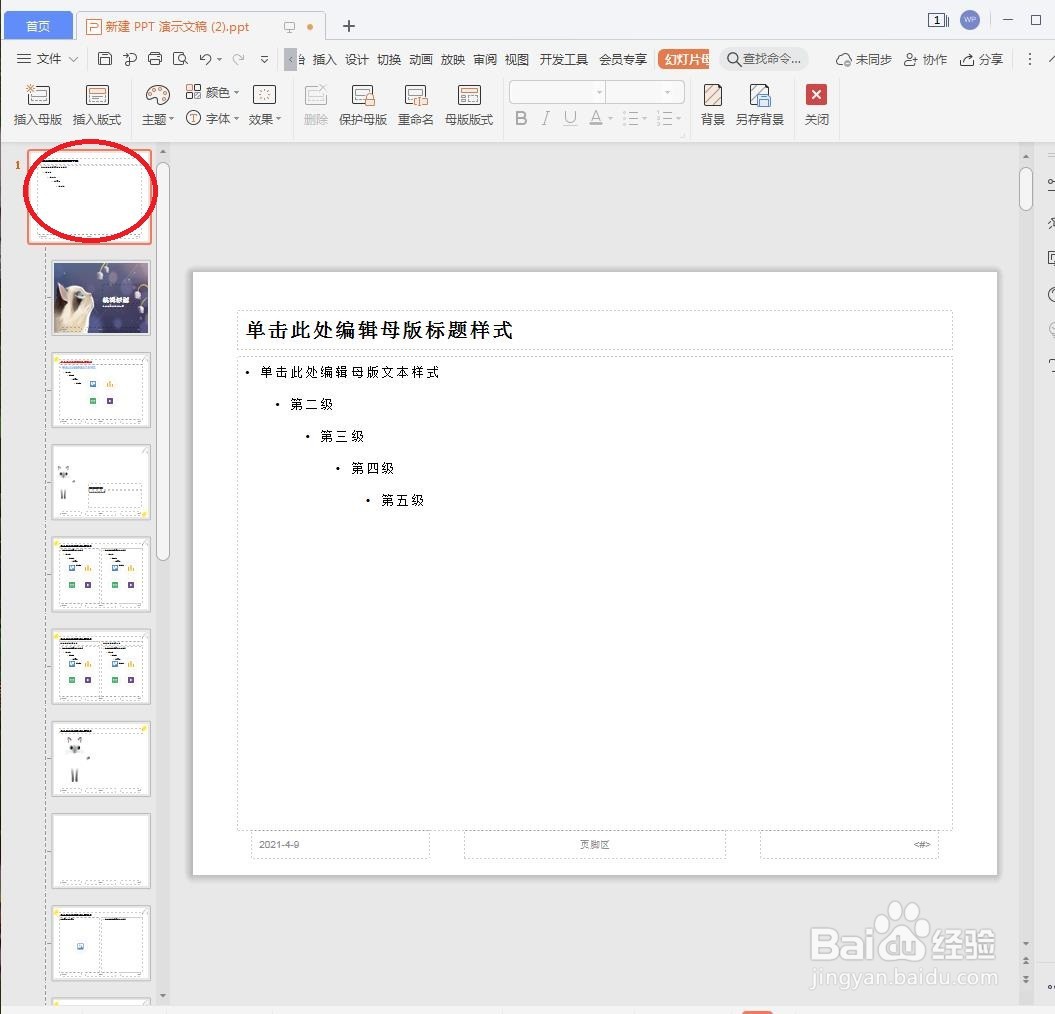1055x1014 pixels.
Task: Click the 第五级 fifth-level text
Action: tap(402, 501)
